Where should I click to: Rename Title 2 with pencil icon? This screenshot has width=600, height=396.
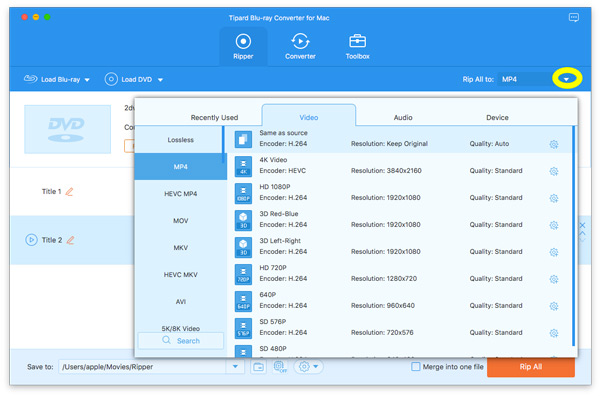click(x=70, y=240)
